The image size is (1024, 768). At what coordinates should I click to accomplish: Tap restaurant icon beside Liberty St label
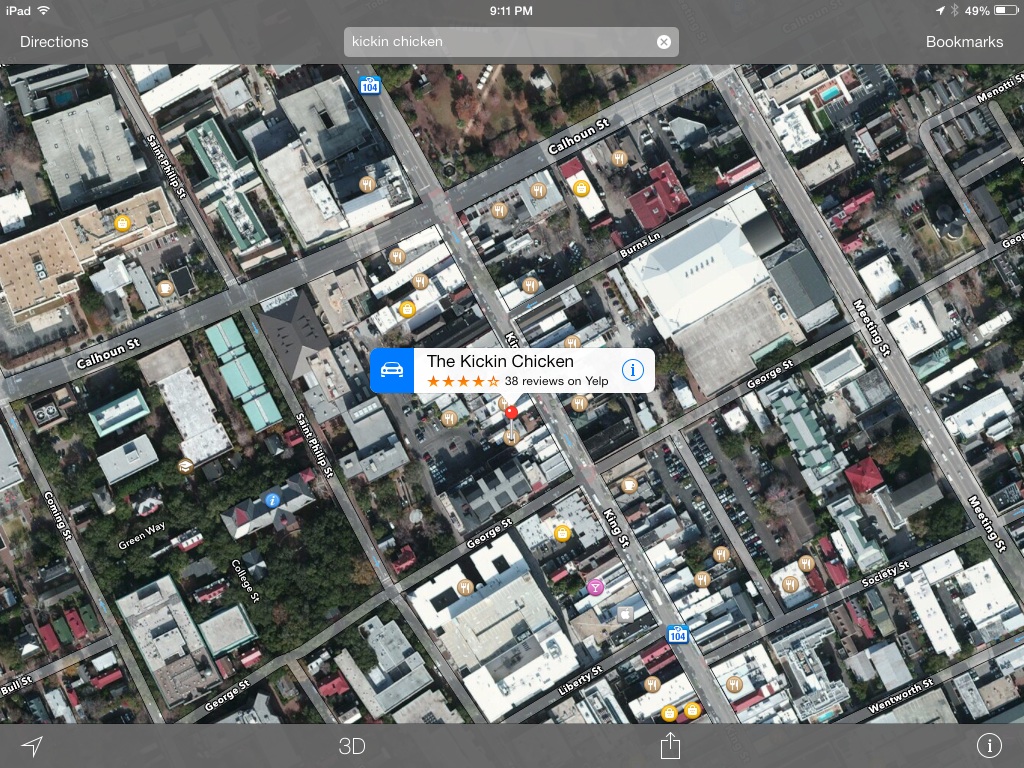pyautogui.click(x=652, y=684)
